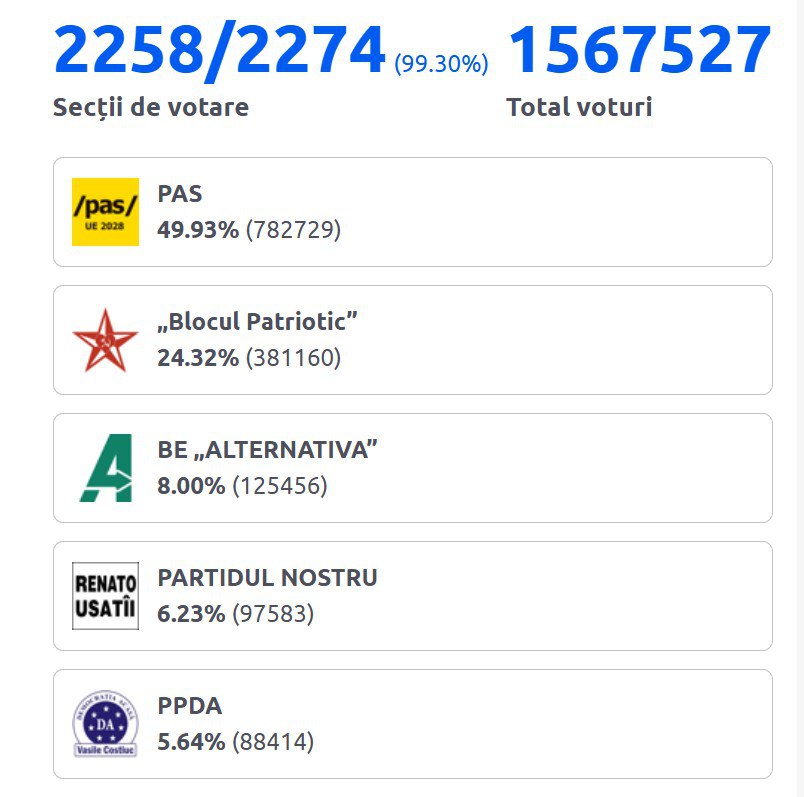Viewport: 804px width, 797px height.
Task: Select the PARTIDUL NOSTRU party name
Action: click(x=267, y=578)
